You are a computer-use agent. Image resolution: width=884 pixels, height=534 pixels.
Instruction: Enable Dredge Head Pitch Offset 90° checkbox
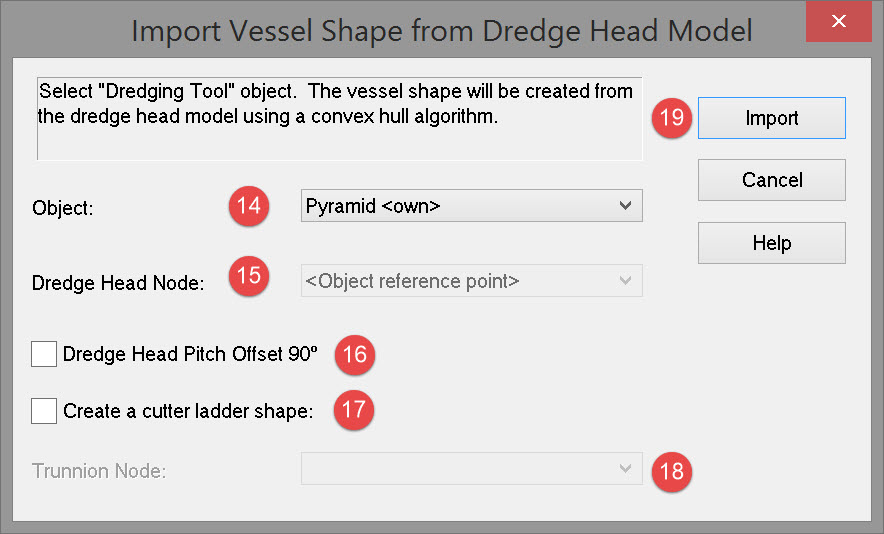click(x=44, y=354)
